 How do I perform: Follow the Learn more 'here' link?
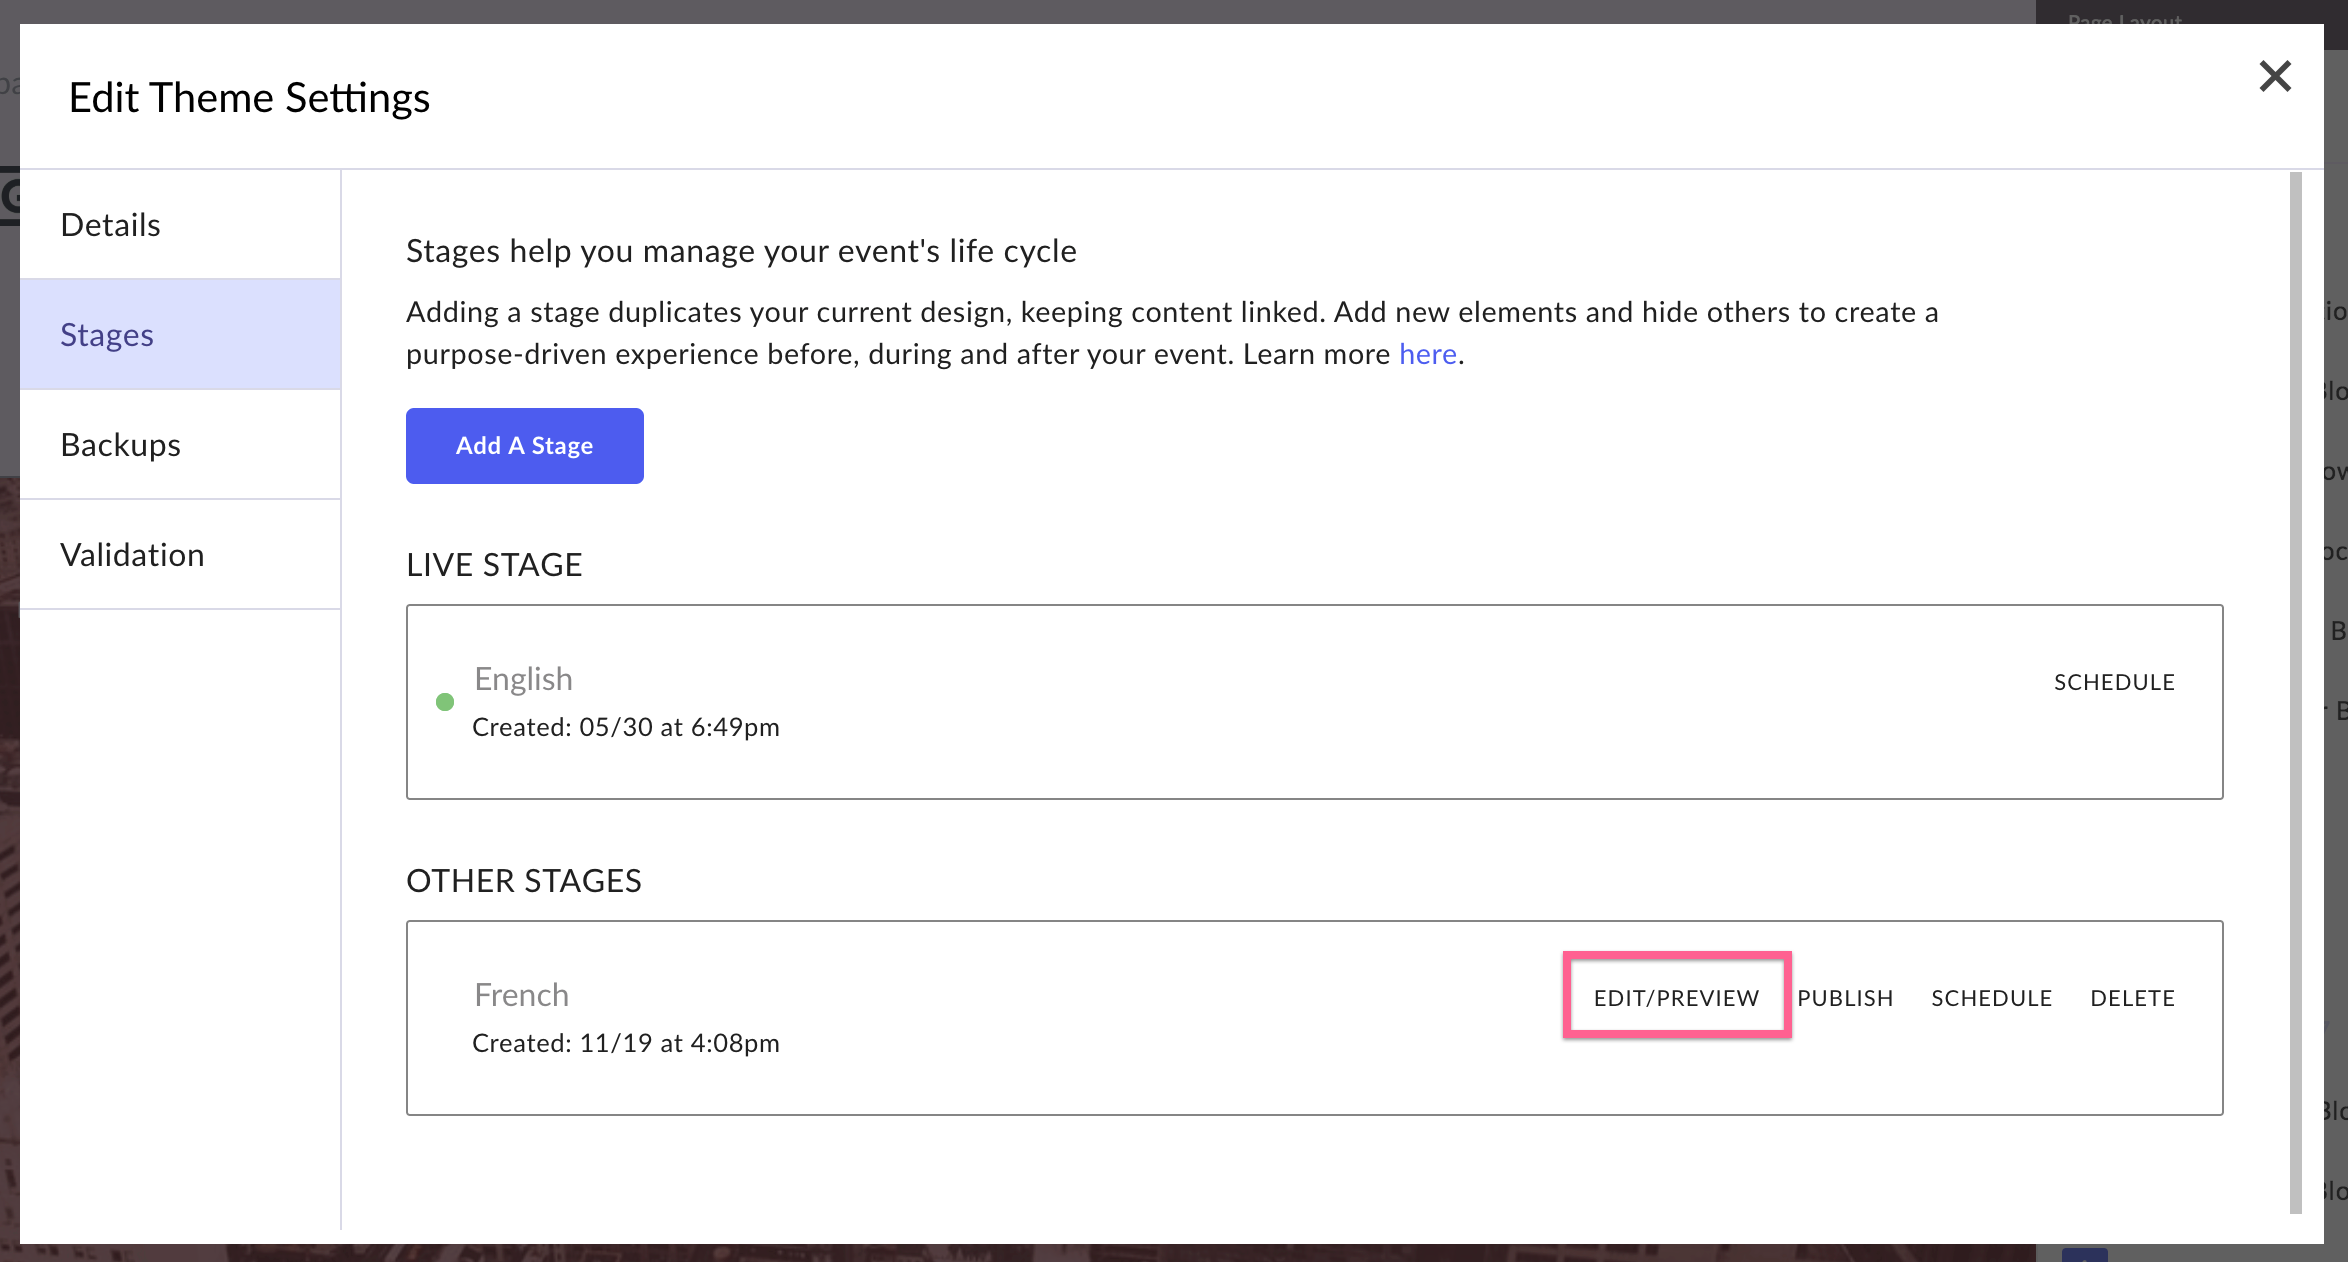(1427, 354)
